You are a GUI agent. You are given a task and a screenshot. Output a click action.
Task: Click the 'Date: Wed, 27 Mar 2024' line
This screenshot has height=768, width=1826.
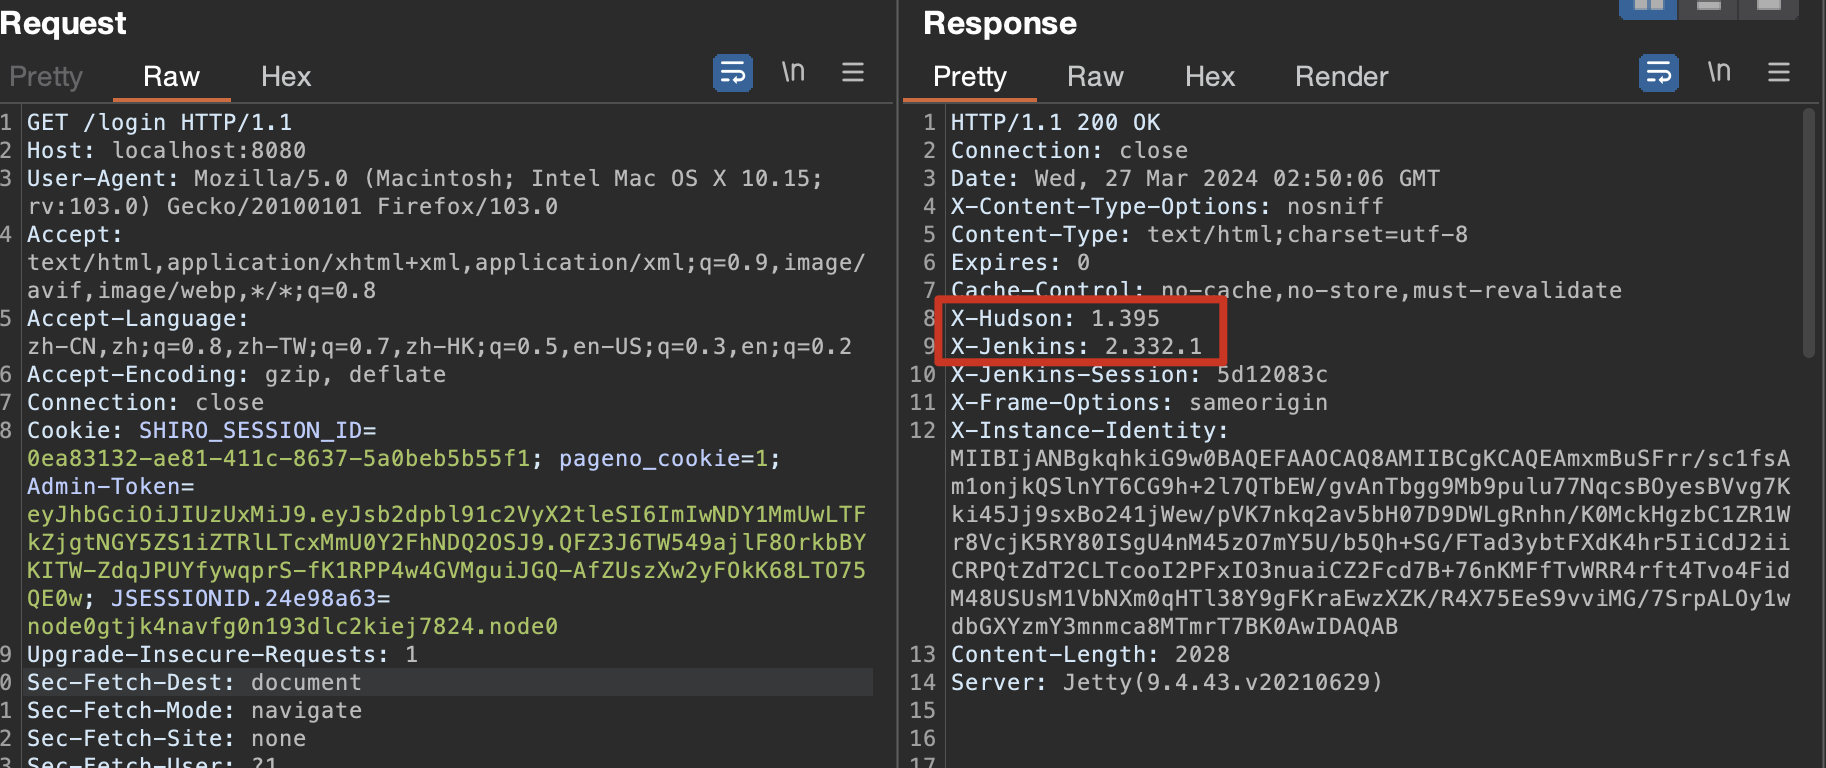(1195, 178)
